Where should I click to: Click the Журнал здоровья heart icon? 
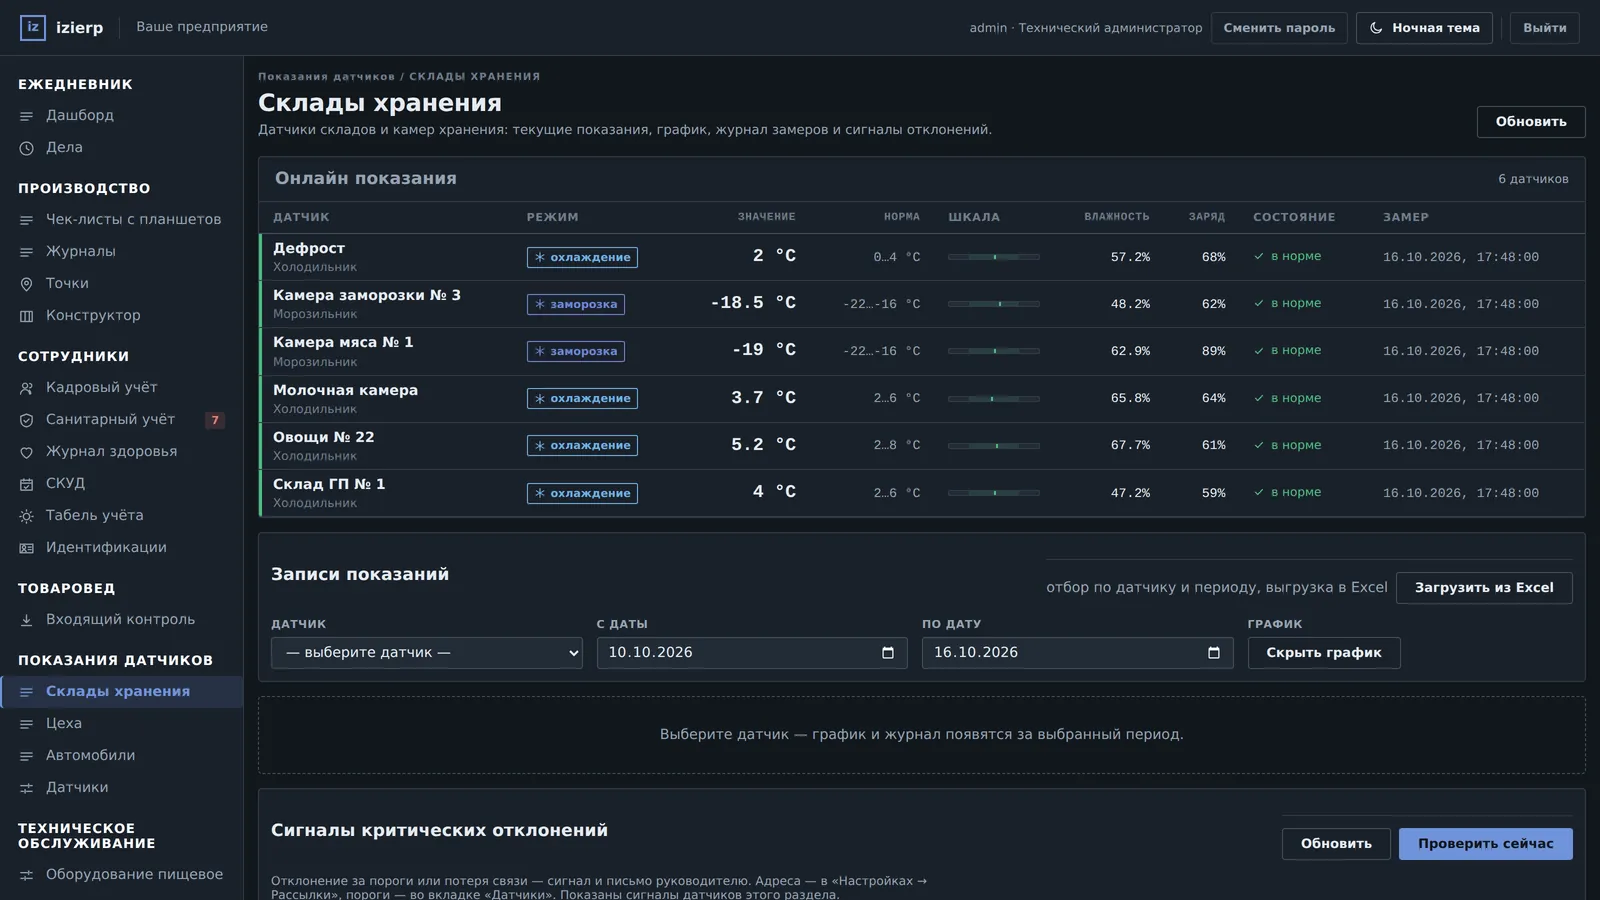(27, 452)
